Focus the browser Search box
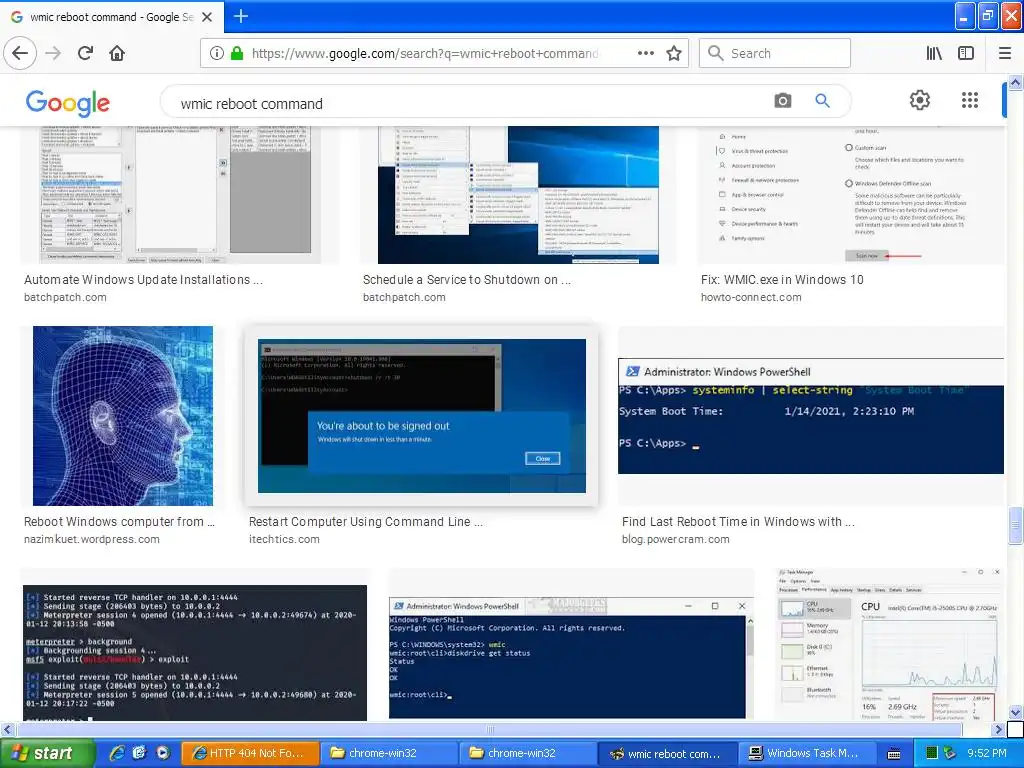Screen dimensions: 1024x768 pyautogui.click(x=775, y=53)
